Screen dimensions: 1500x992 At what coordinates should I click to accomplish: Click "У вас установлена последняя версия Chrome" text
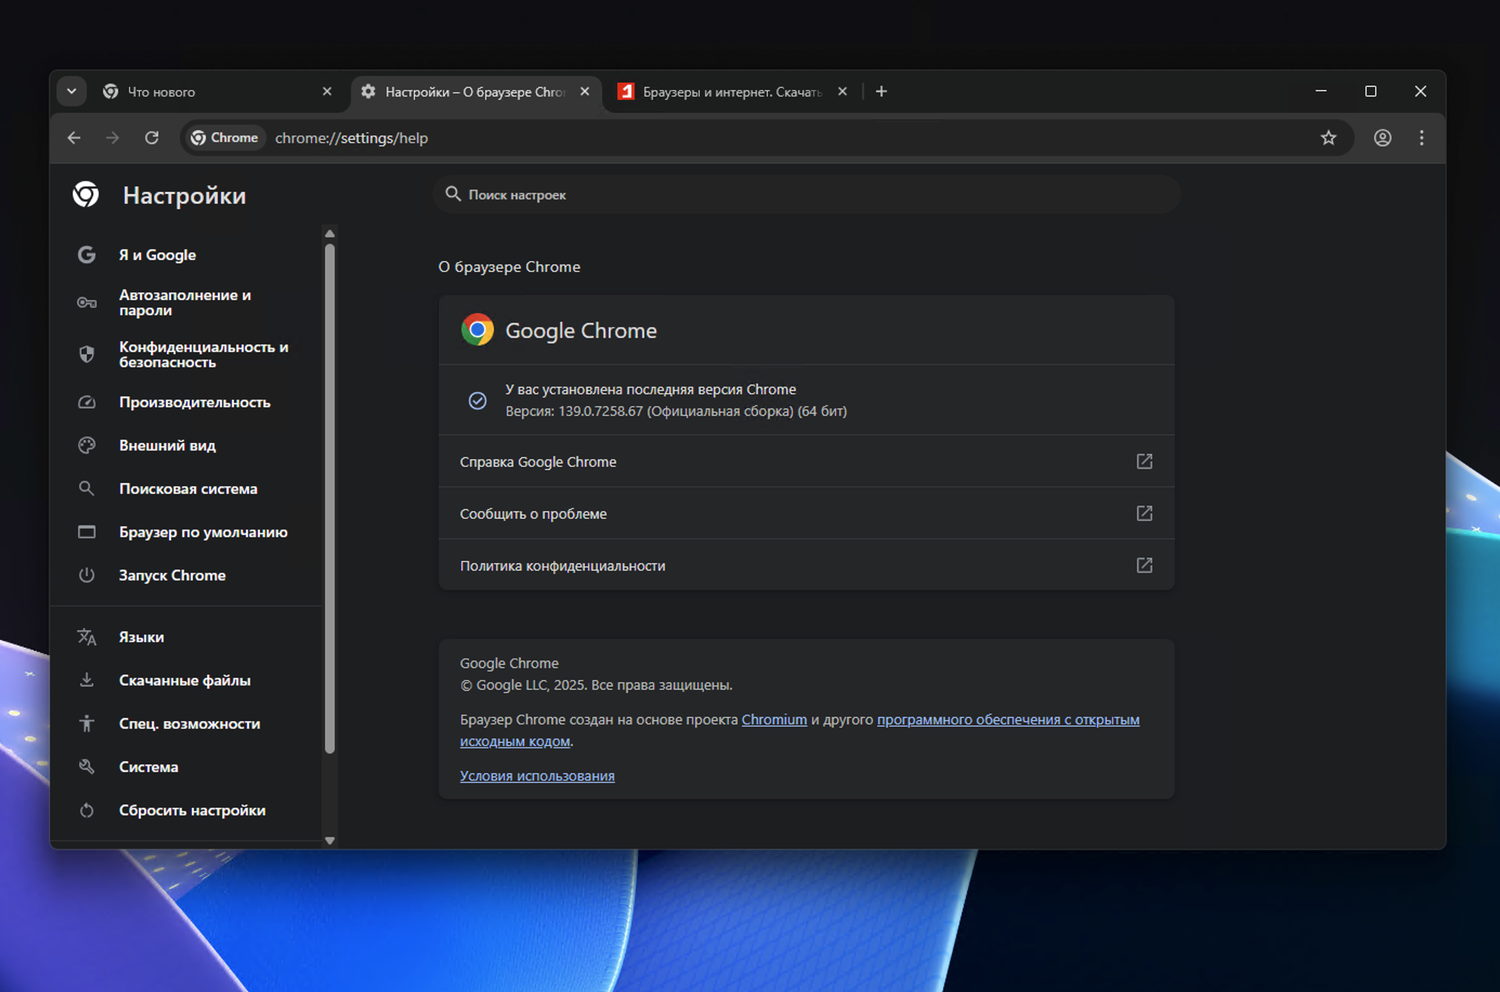pos(651,389)
